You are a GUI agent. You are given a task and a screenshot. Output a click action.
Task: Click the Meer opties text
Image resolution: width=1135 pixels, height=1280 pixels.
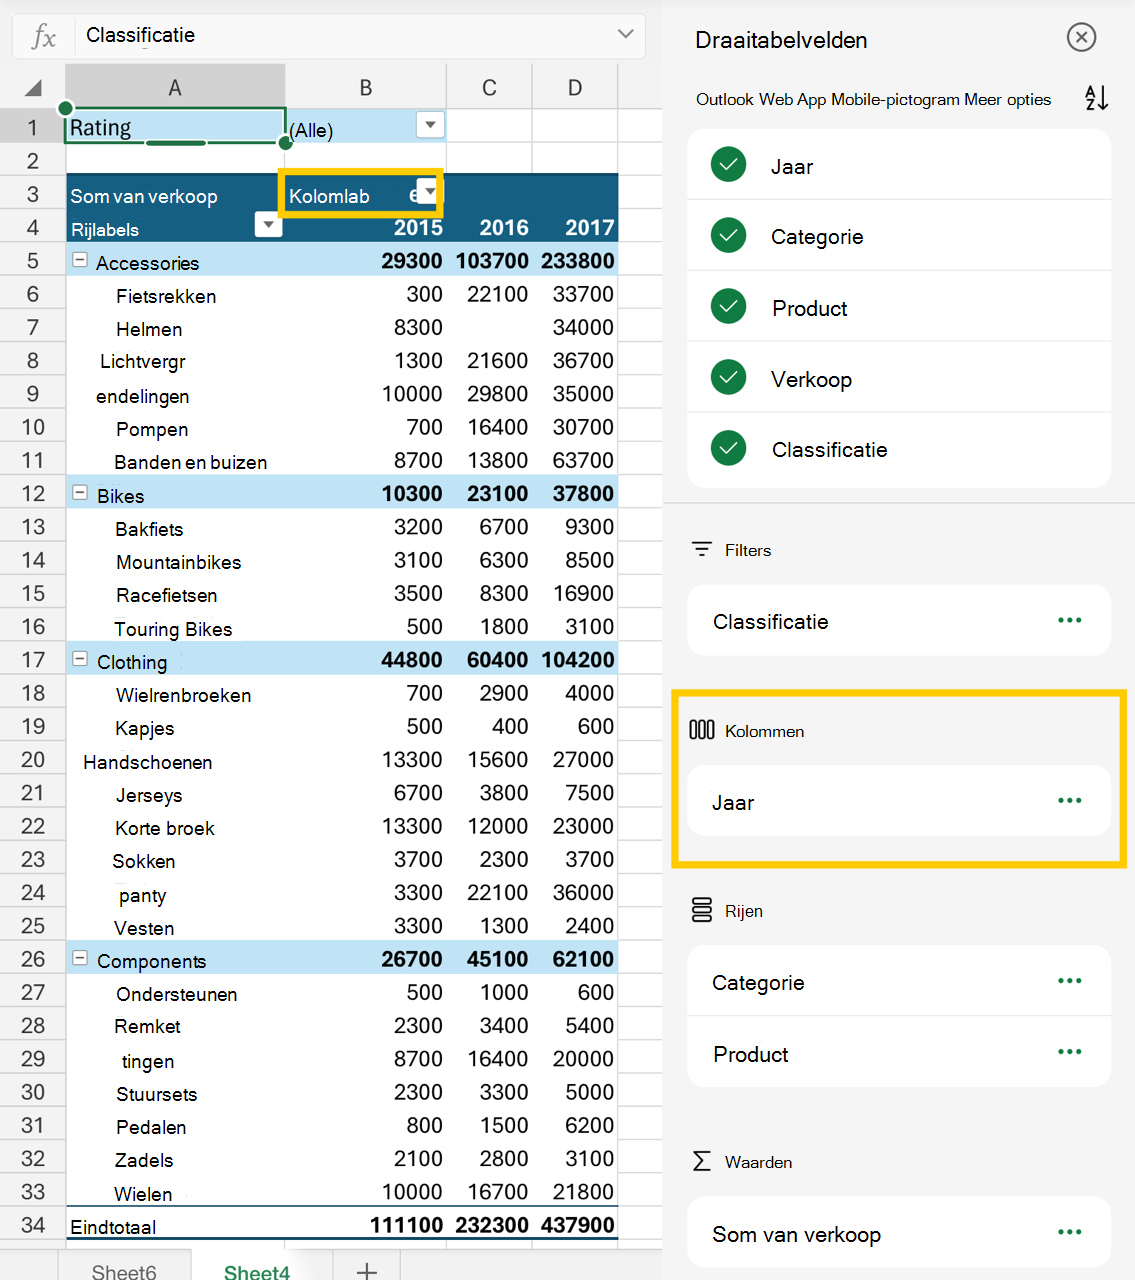click(1007, 99)
